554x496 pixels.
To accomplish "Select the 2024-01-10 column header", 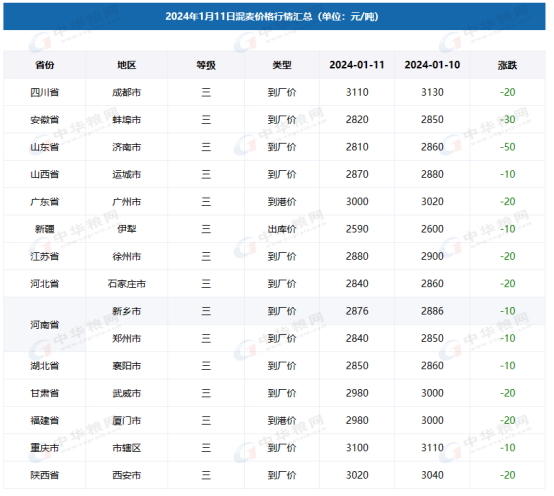I will (432, 65).
